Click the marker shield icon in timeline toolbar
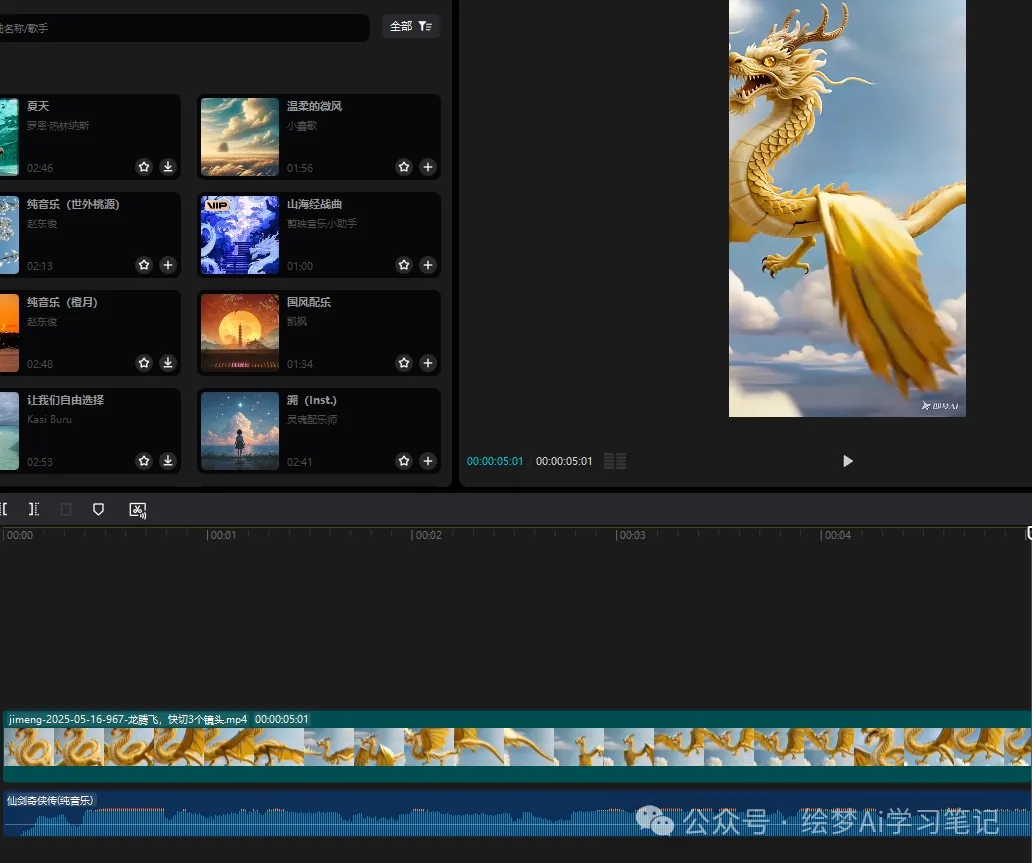The height and width of the screenshot is (863, 1032). pyautogui.click(x=98, y=509)
